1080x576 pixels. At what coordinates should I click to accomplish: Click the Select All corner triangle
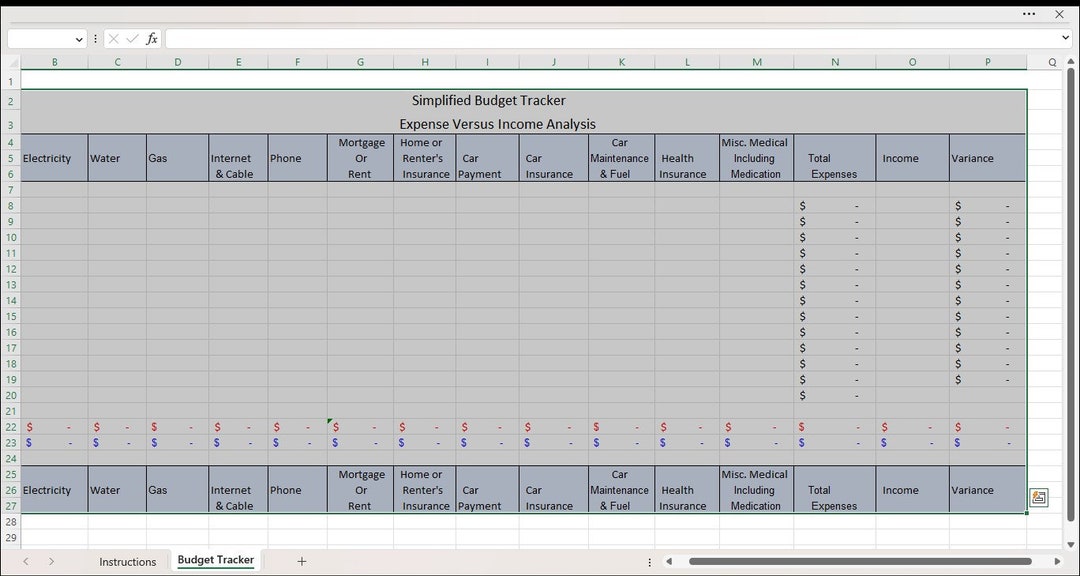pyautogui.click(x=12, y=61)
